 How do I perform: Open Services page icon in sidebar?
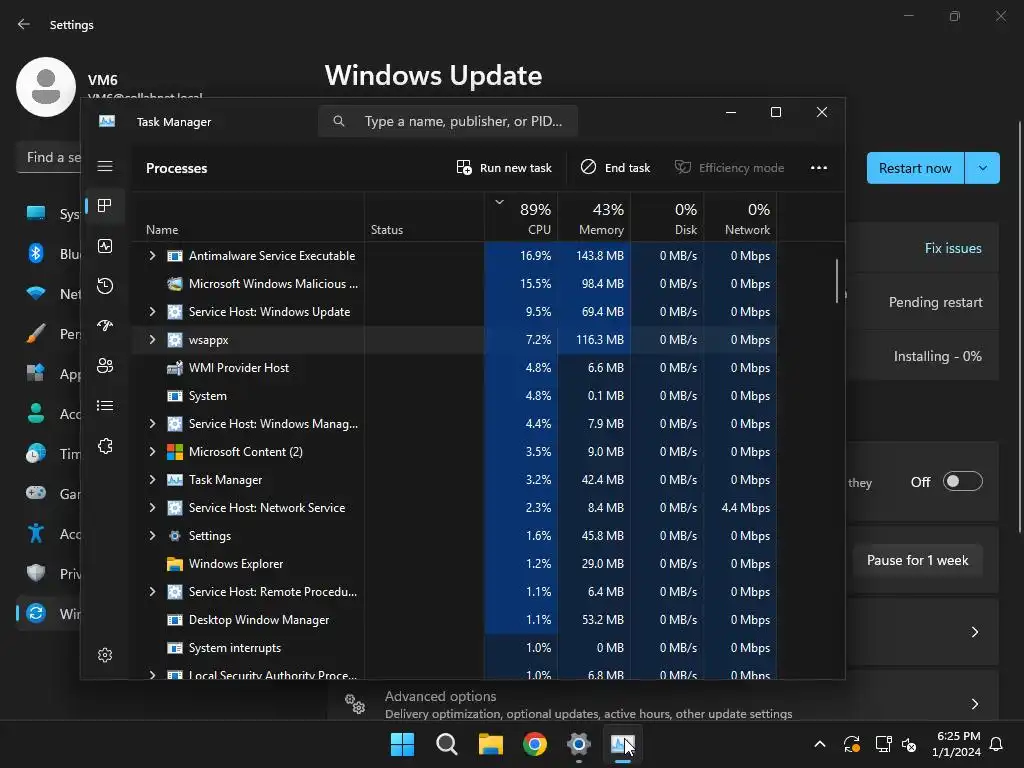pos(104,446)
